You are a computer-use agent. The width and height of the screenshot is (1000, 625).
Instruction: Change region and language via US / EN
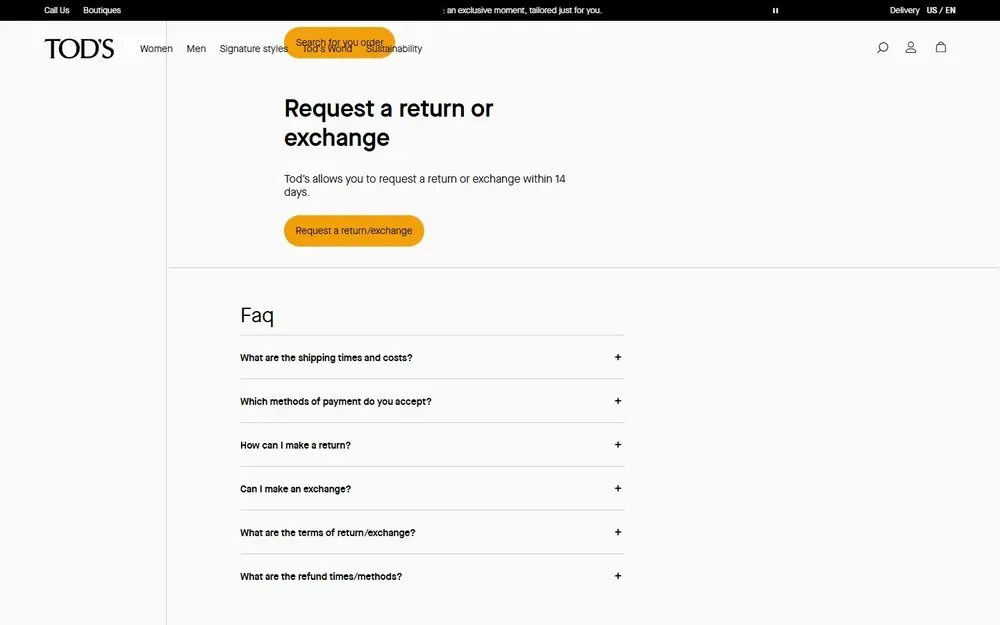point(941,10)
